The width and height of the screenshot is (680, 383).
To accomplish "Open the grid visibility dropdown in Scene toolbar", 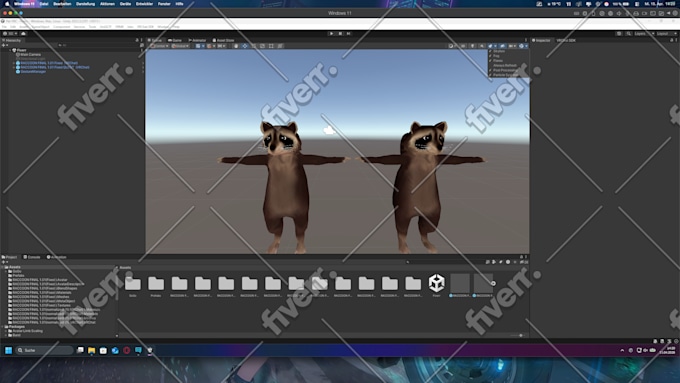I will click(200, 46).
